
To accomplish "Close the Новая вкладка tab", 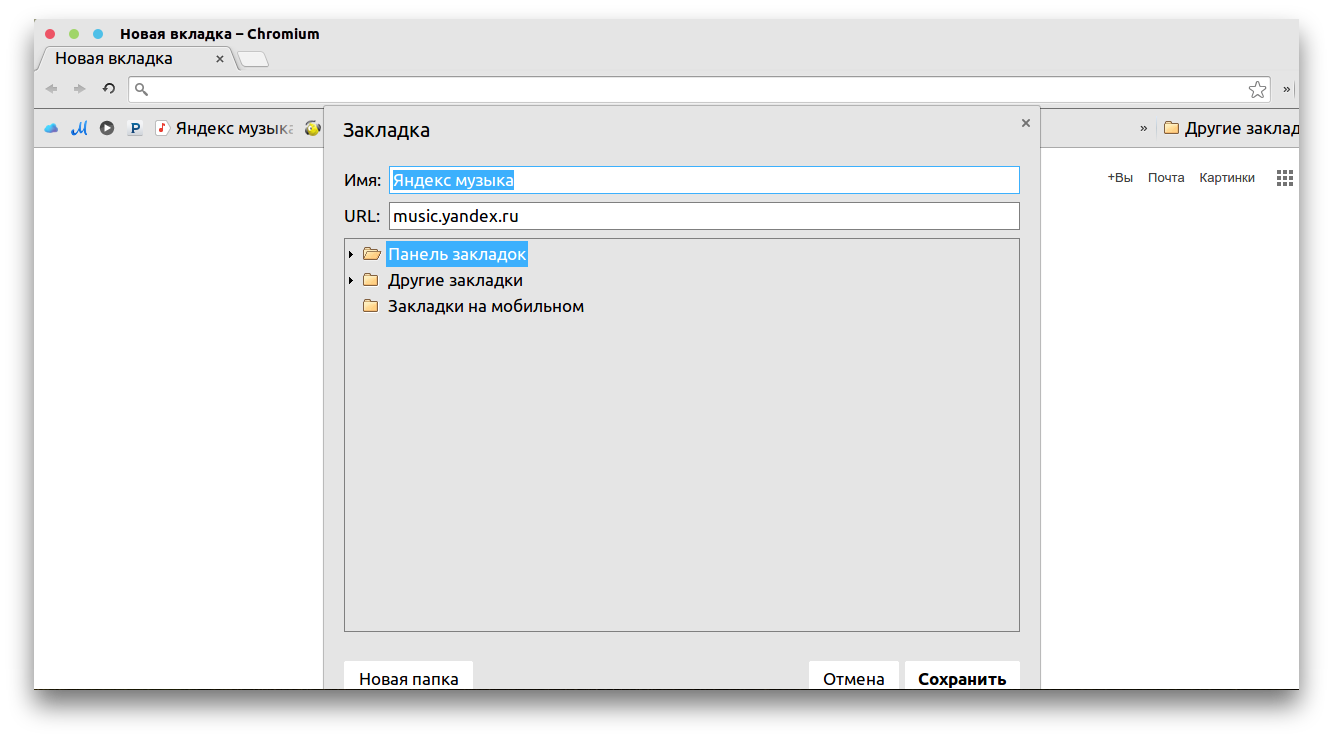I will click(x=220, y=59).
